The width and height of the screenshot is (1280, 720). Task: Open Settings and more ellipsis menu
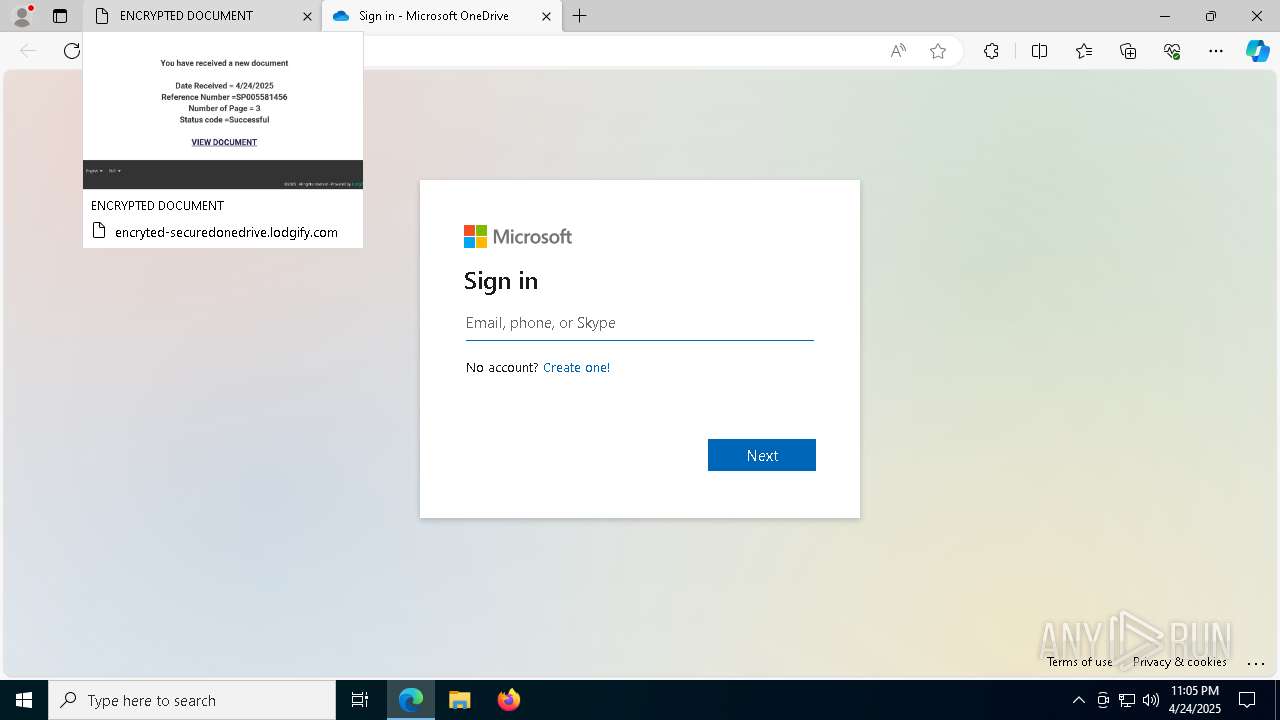1216,51
